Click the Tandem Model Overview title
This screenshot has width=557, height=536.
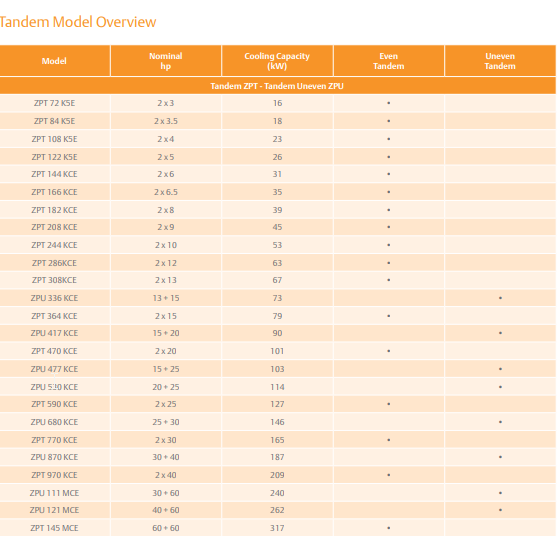point(77,22)
